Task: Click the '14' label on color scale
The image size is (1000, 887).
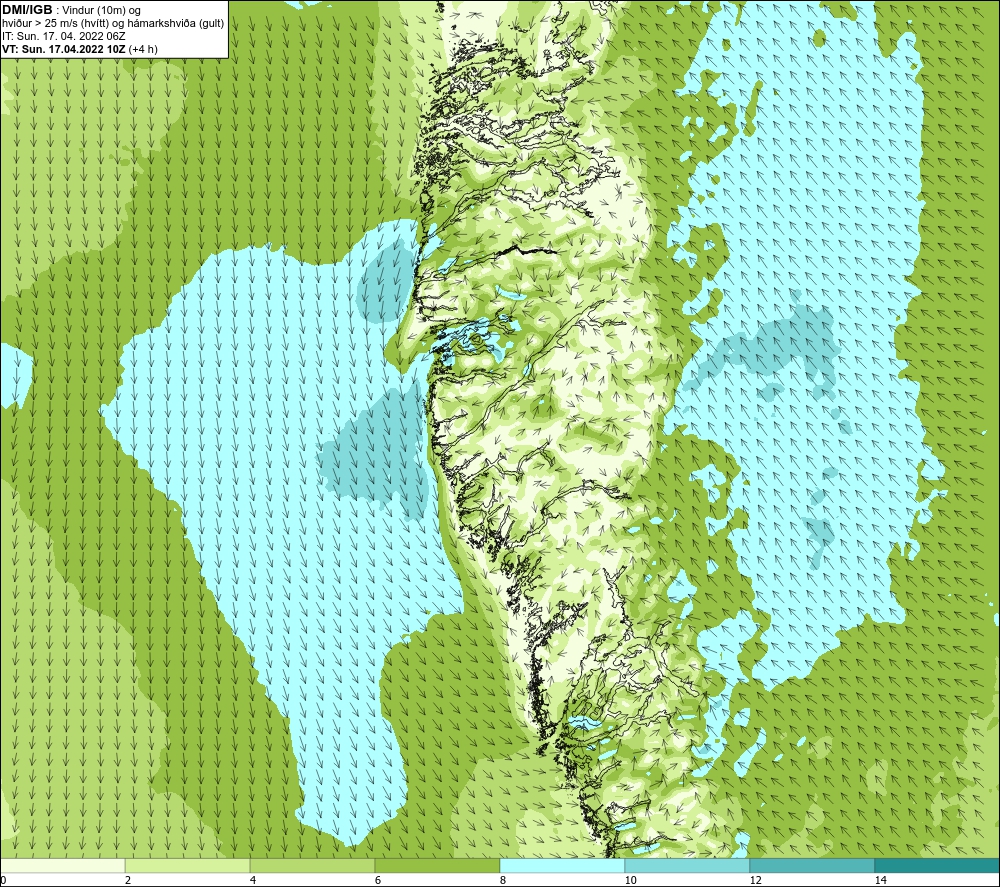Action: click(x=880, y=880)
